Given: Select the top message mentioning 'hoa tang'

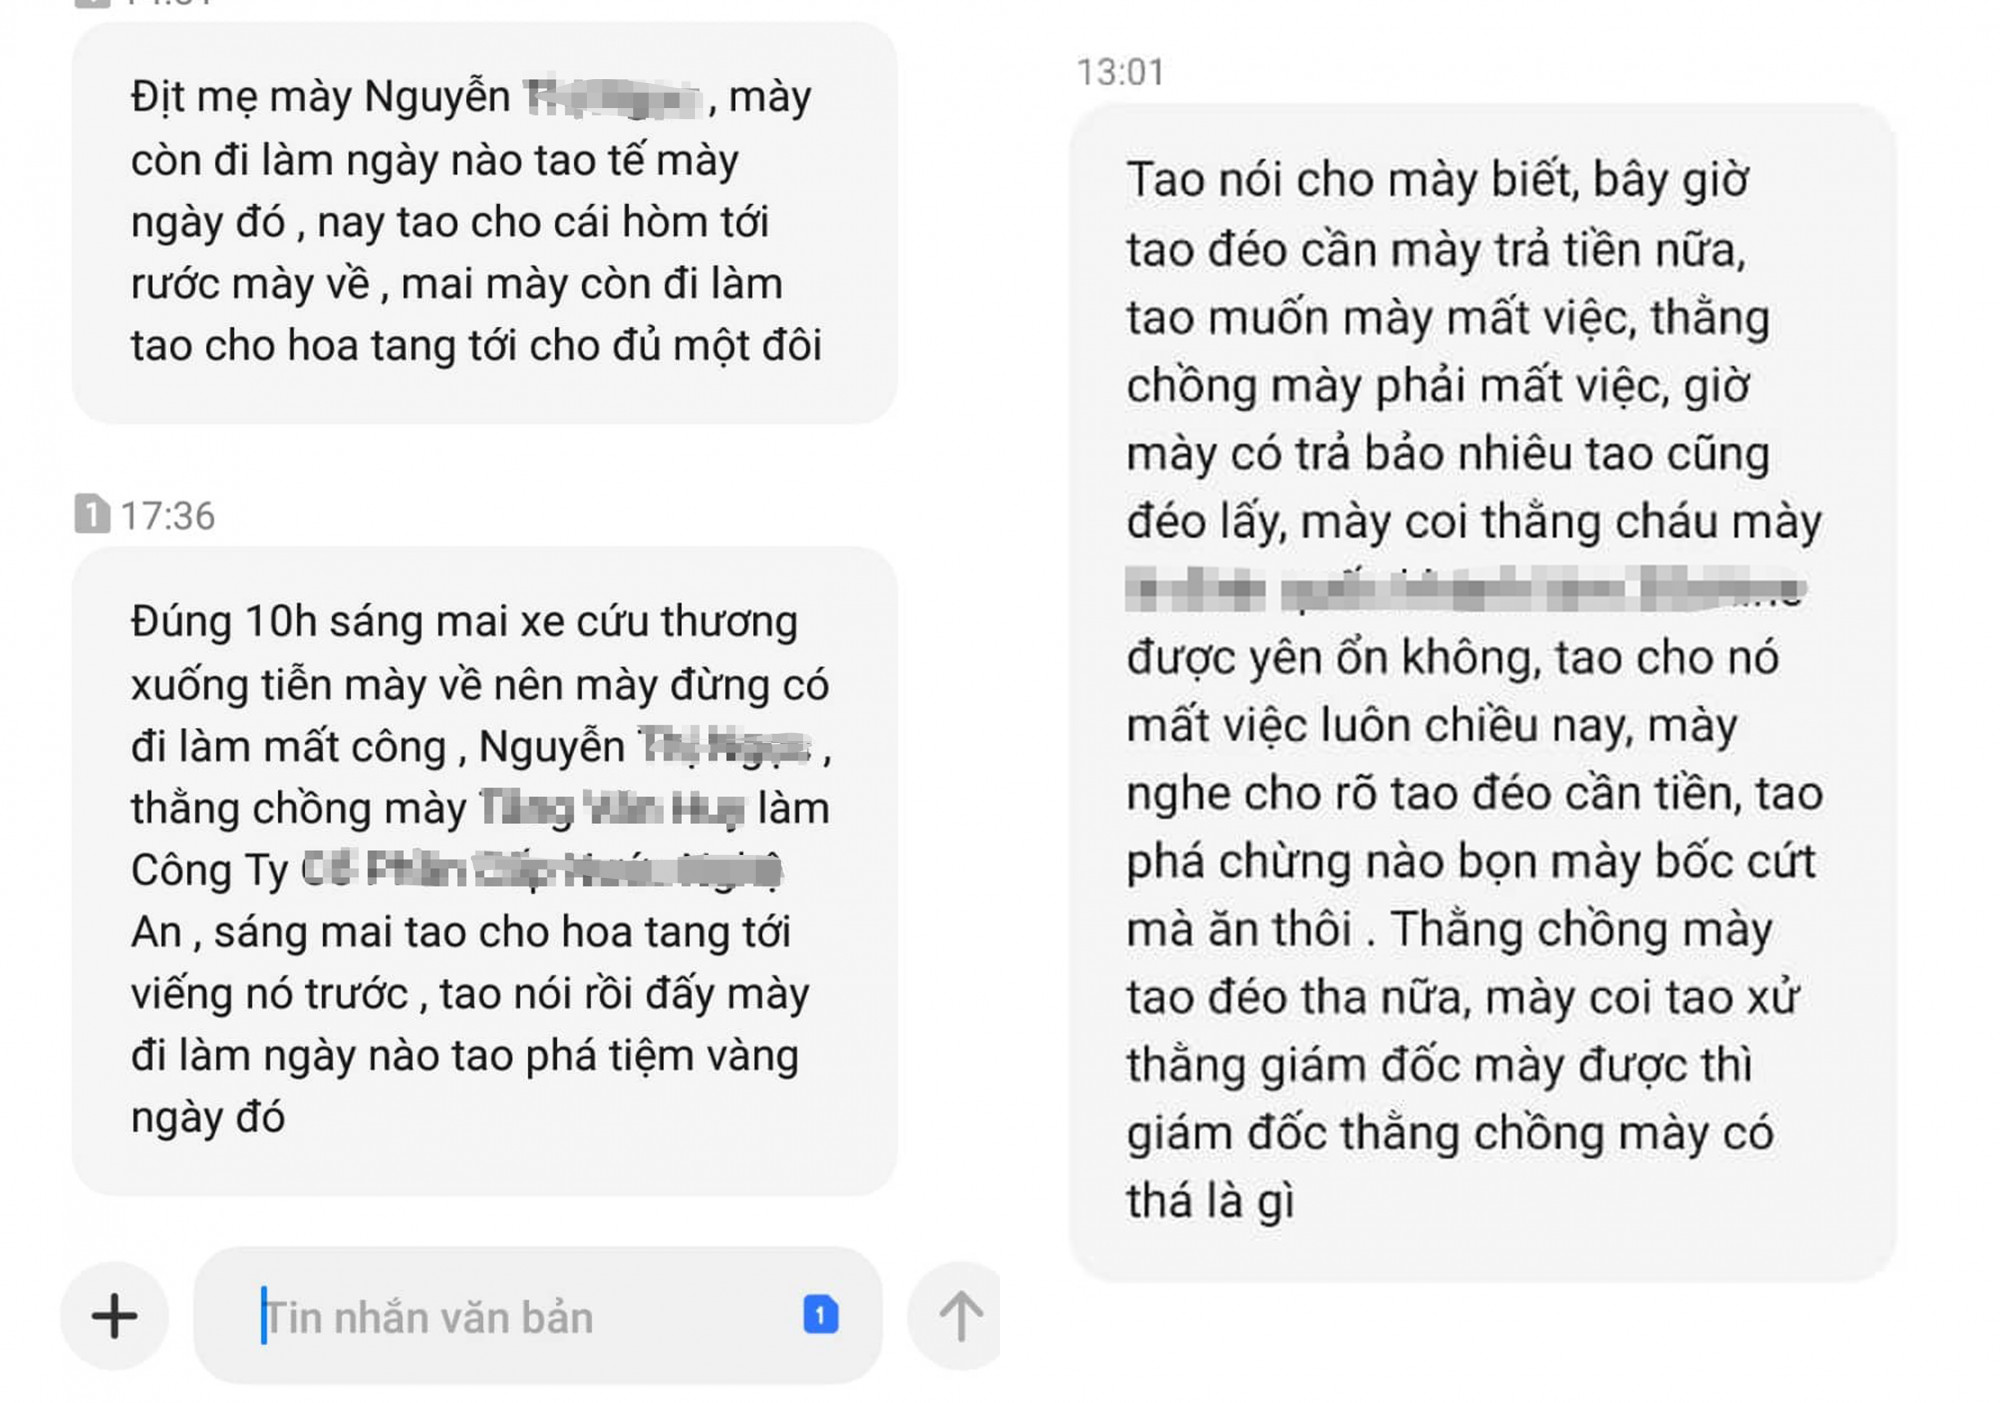Looking at the screenshot, I should (x=484, y=222).
